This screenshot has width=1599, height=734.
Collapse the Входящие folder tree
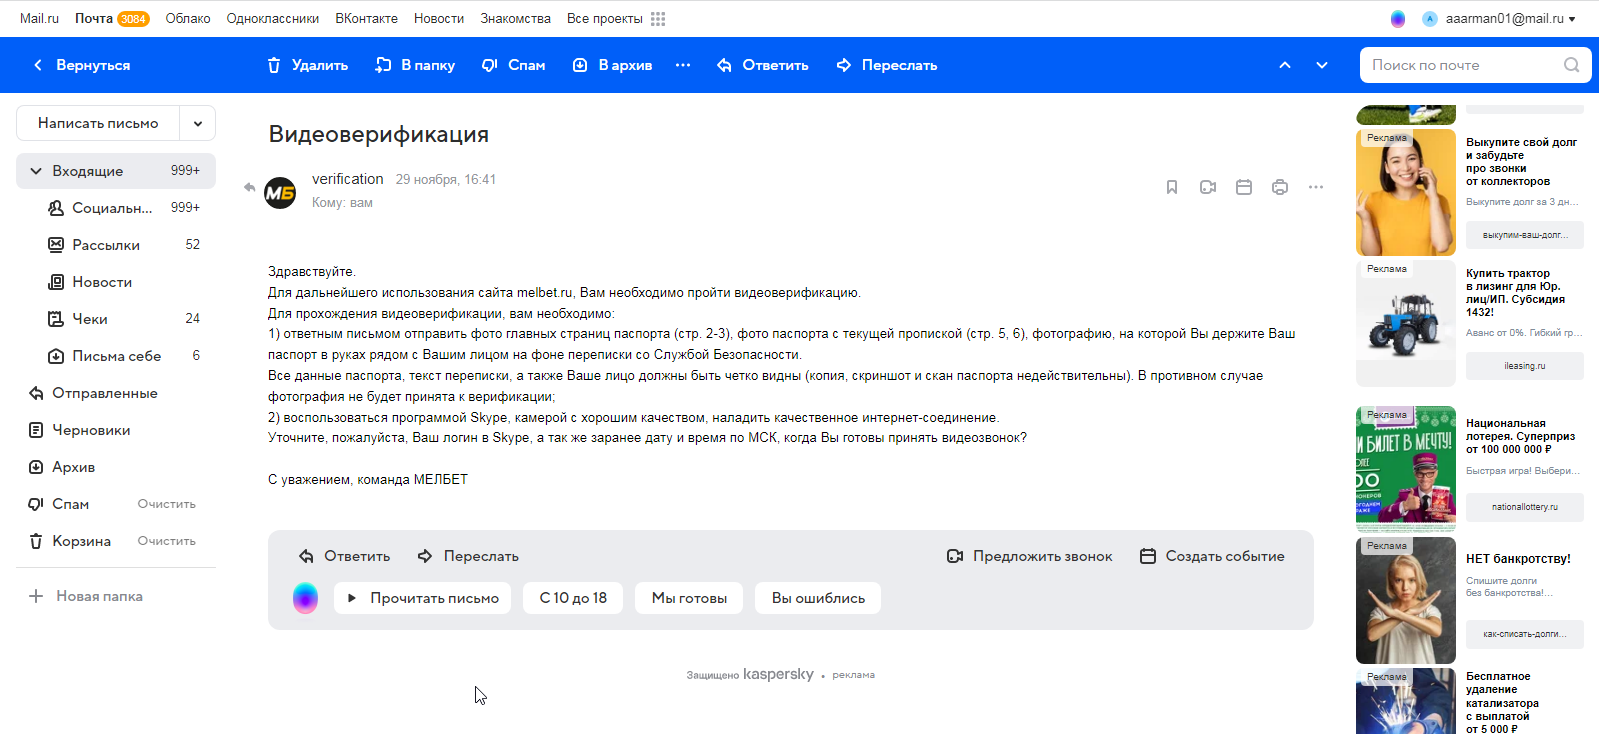pos(36,171)
